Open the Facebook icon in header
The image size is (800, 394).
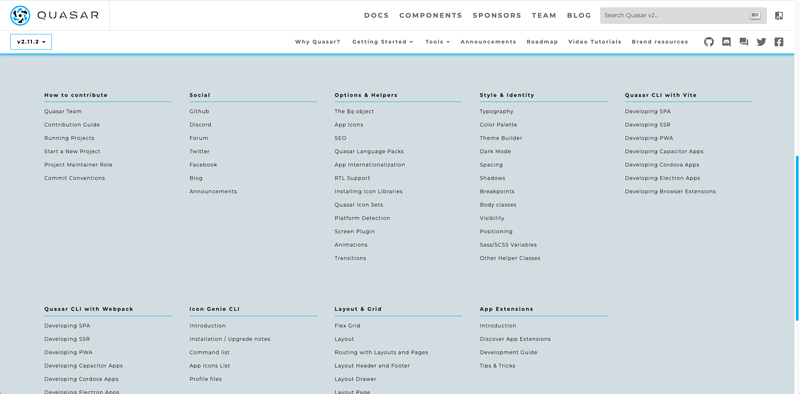tap(779, 42)
